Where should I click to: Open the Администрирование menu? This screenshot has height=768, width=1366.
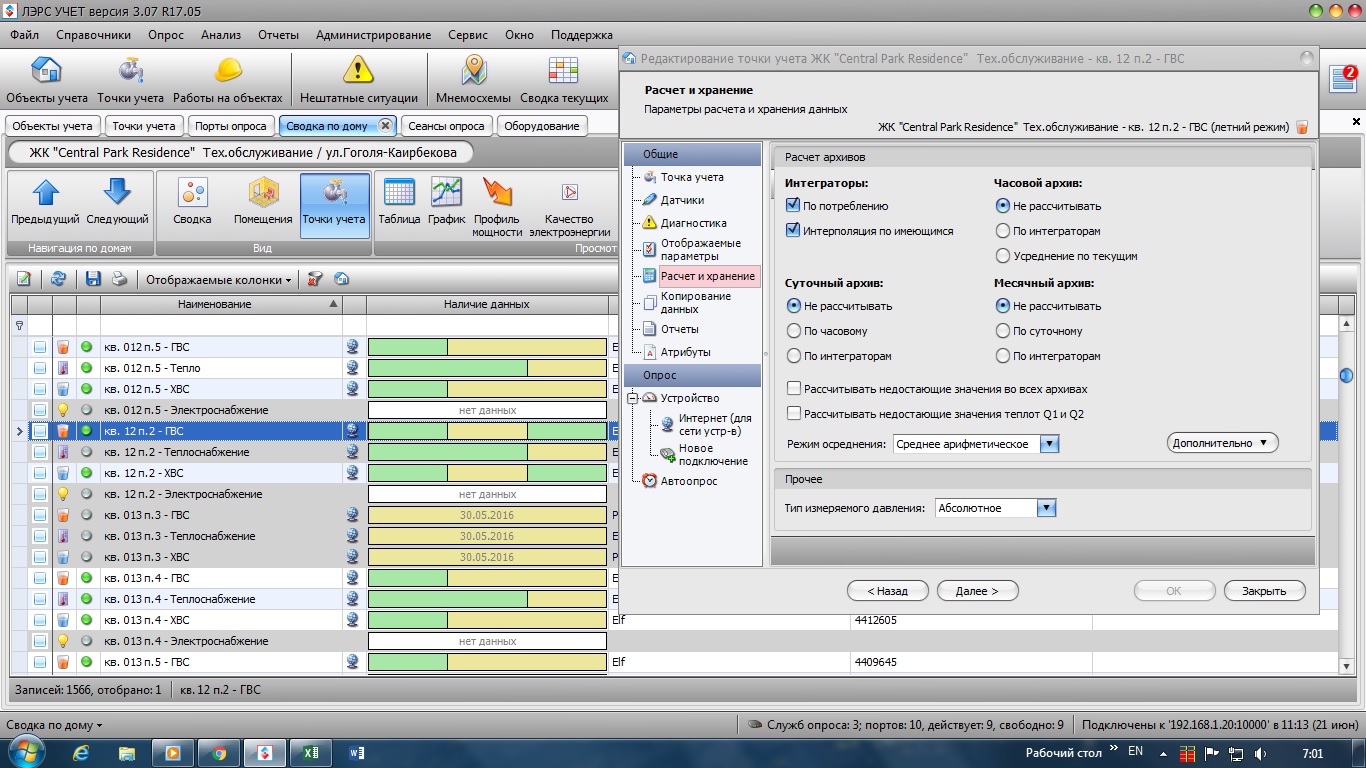click(373, 35)
